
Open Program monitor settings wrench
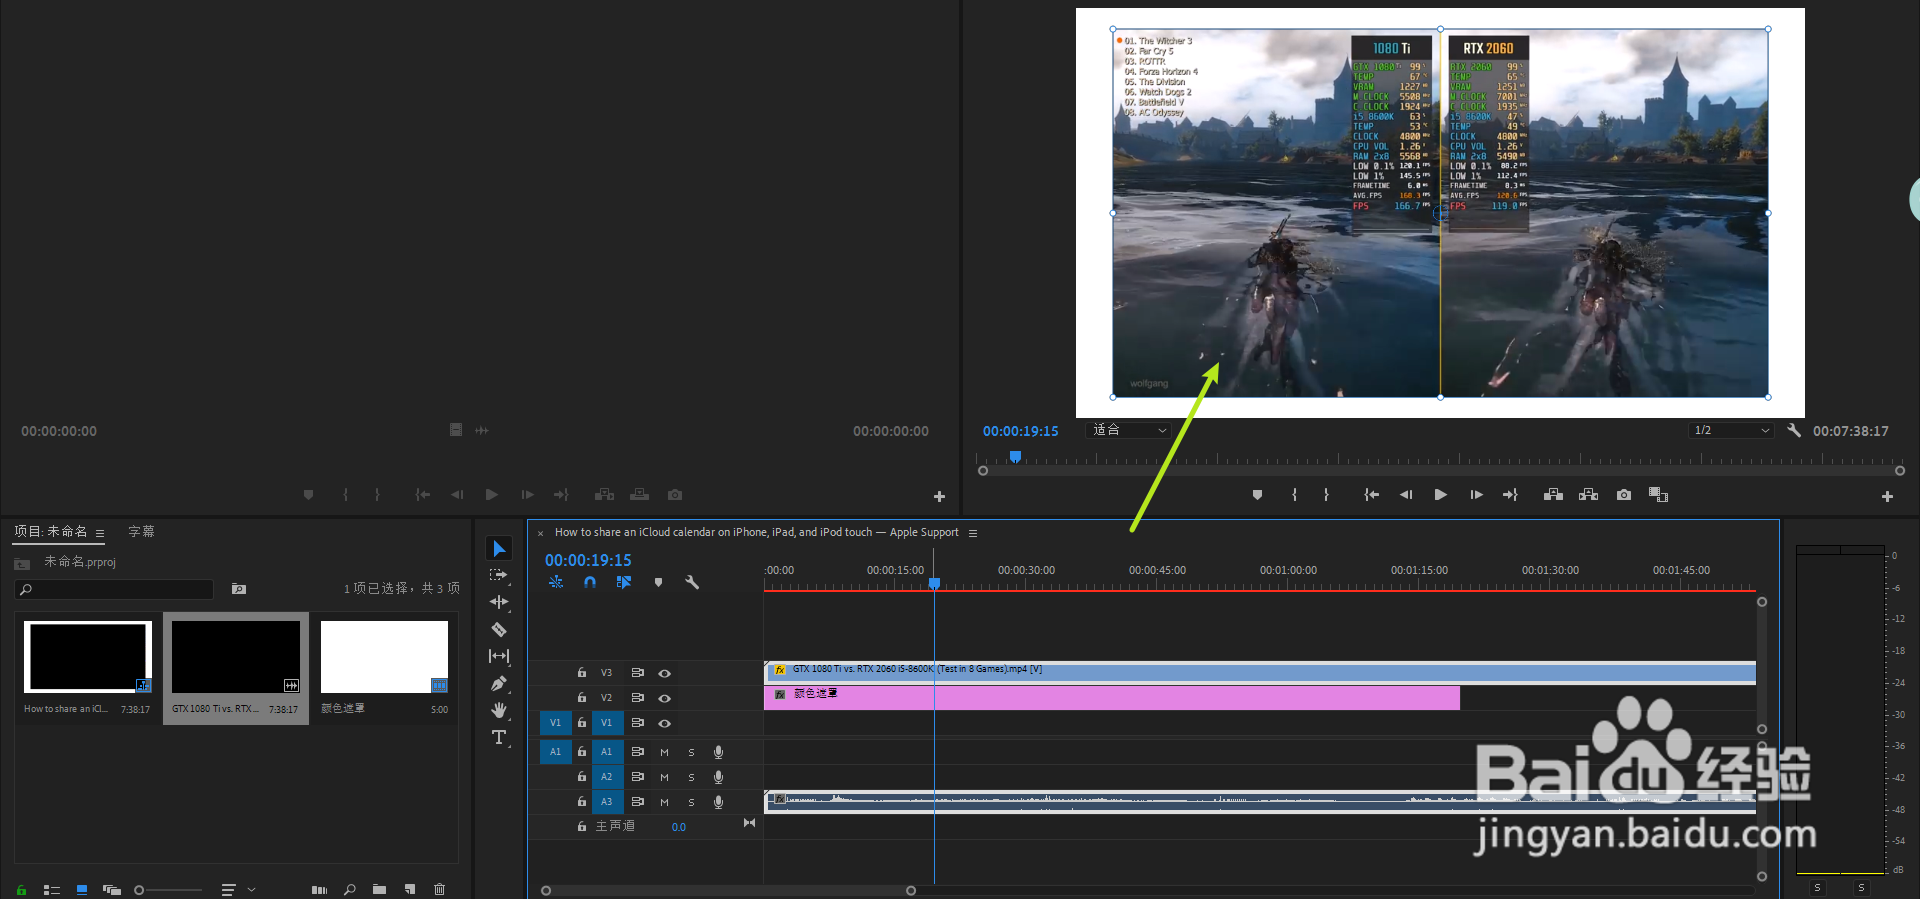point(1794,430)
